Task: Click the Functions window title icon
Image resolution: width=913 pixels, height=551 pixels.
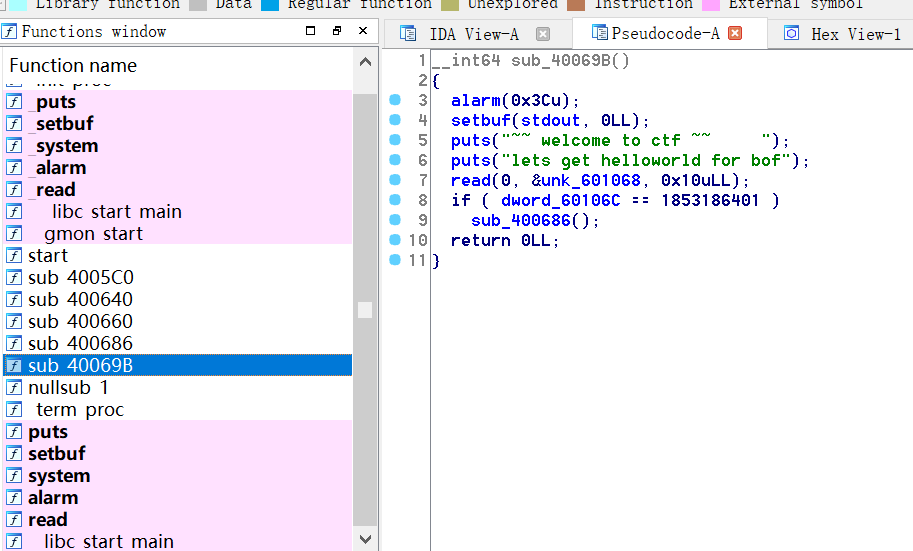Action: coord(9,31)
